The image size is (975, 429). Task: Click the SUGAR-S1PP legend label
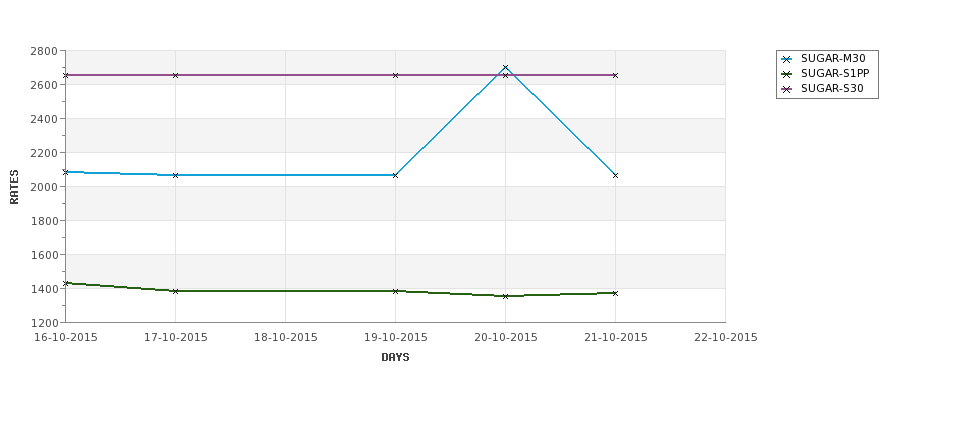click(x=835, y=74)
